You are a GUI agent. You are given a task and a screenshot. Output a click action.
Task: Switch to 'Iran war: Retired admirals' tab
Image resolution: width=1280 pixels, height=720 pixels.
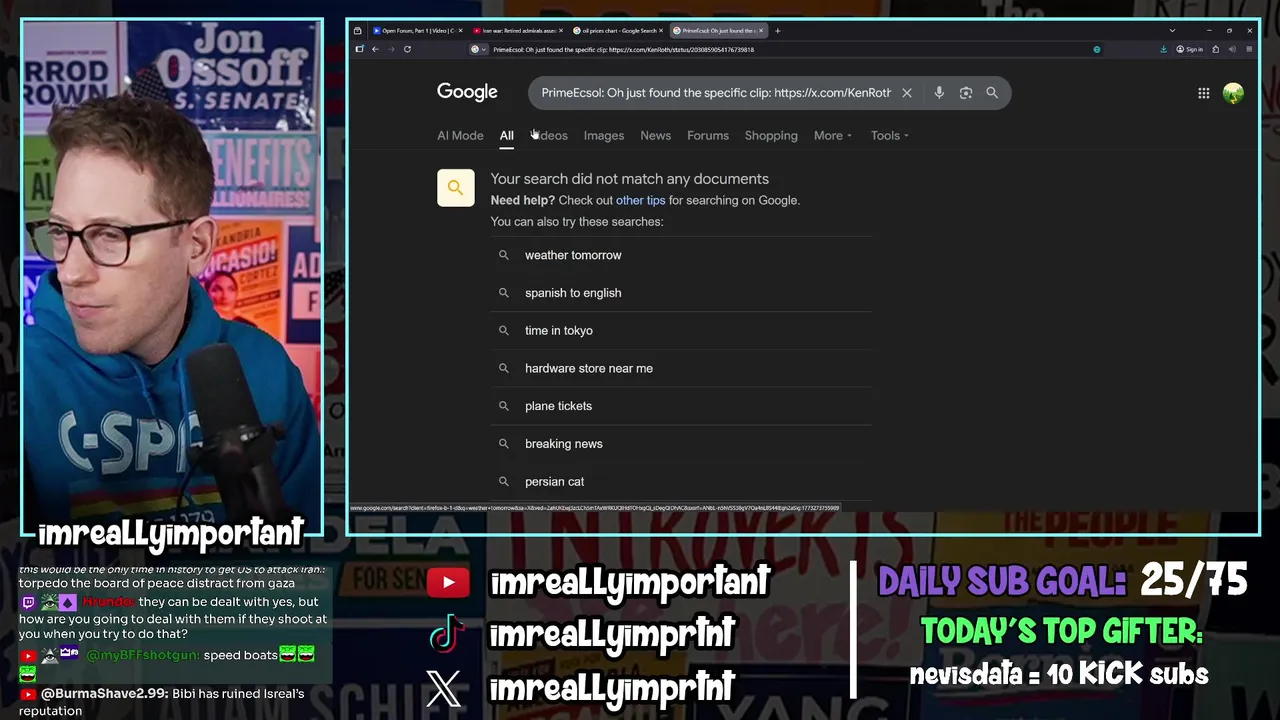point(516,30)
